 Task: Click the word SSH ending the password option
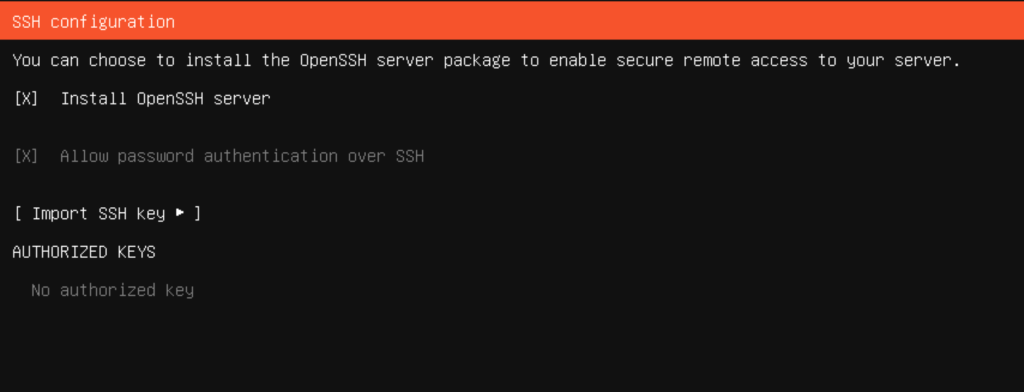(410, 156)
